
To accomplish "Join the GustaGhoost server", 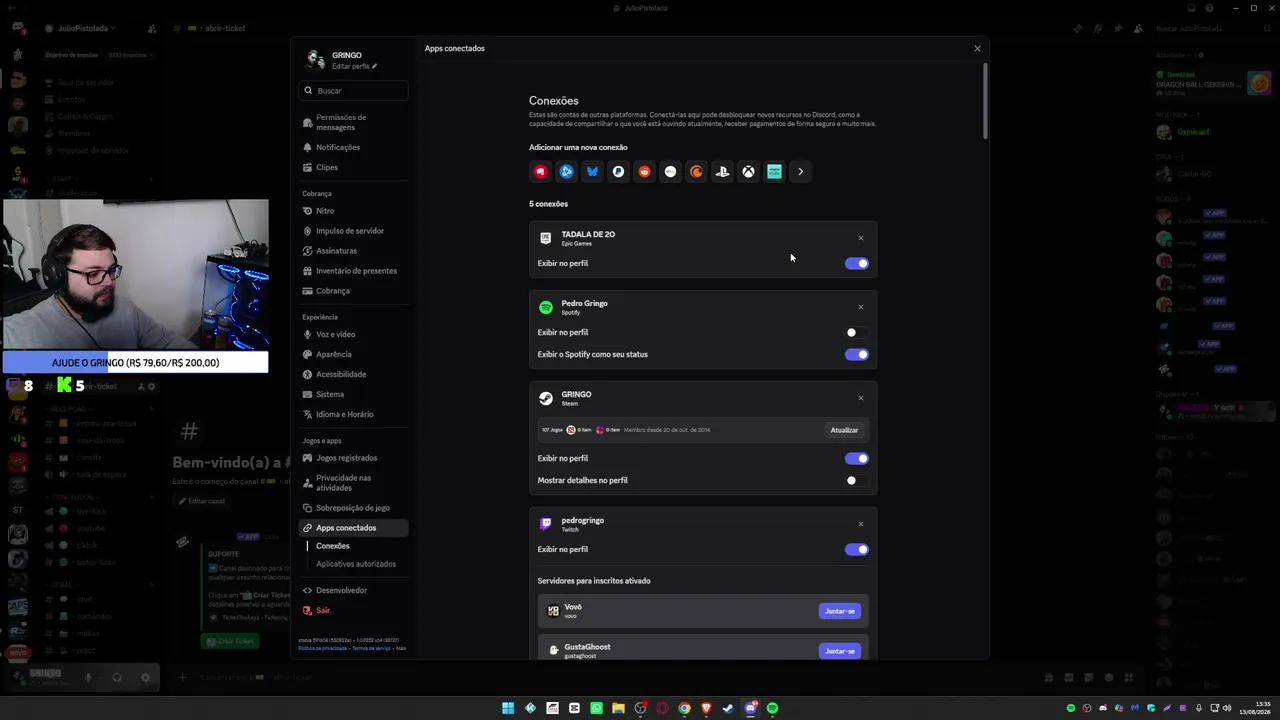I will click(840, 651).
